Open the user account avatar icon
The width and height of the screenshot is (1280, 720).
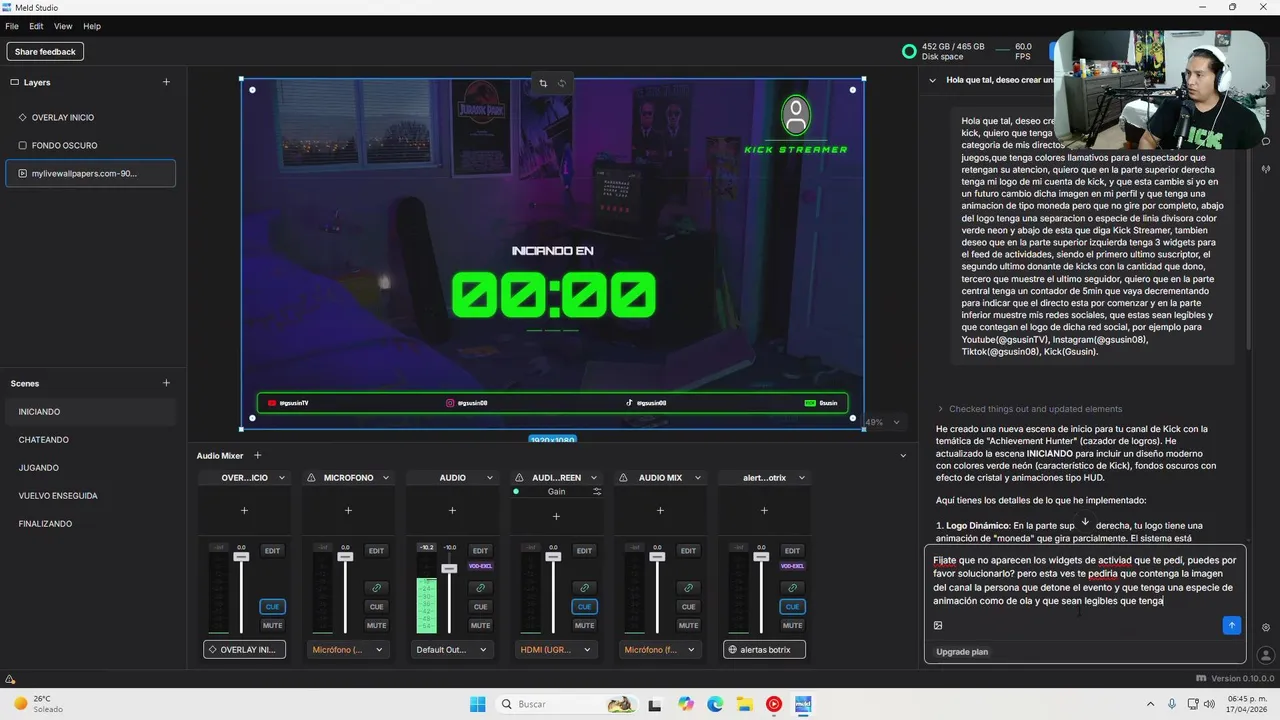click(x=1266, y=656)
